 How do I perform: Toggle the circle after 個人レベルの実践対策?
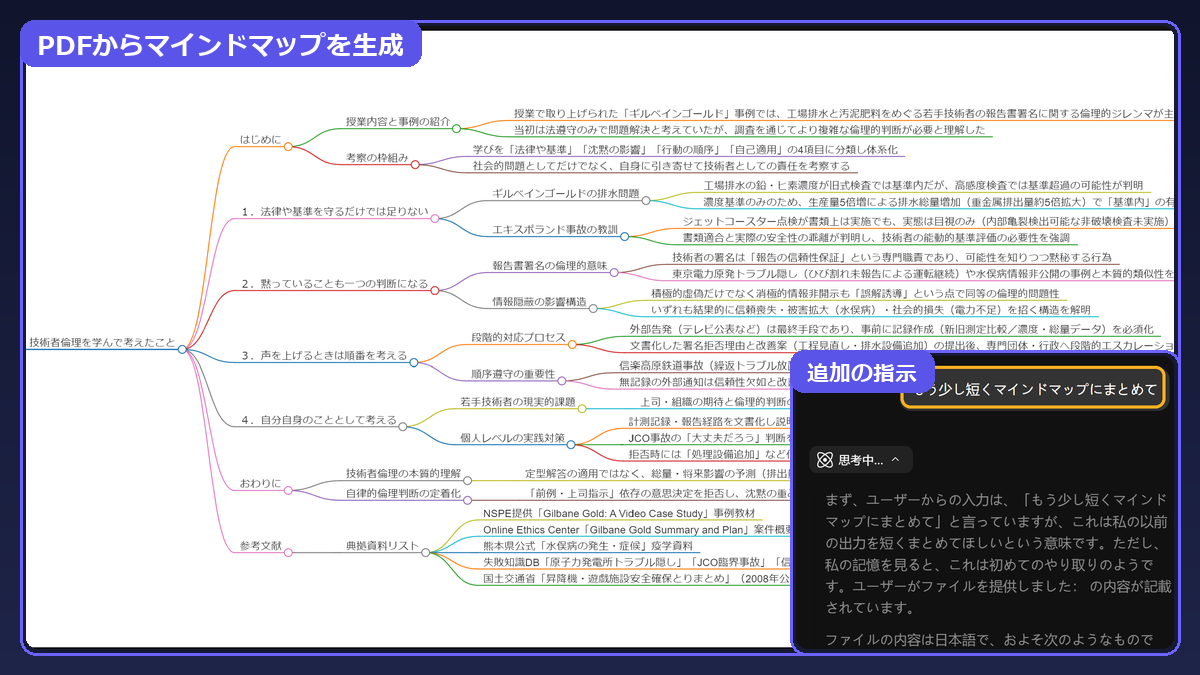pos(571,444)
